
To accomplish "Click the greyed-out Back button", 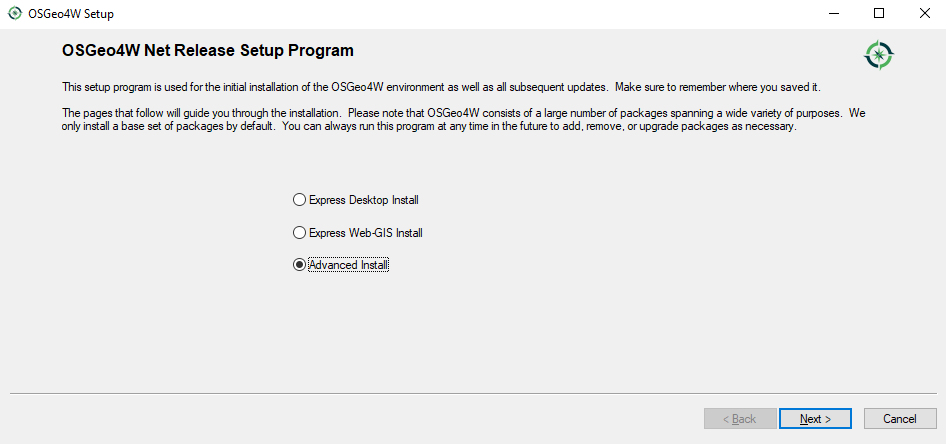I will point(740,419).
